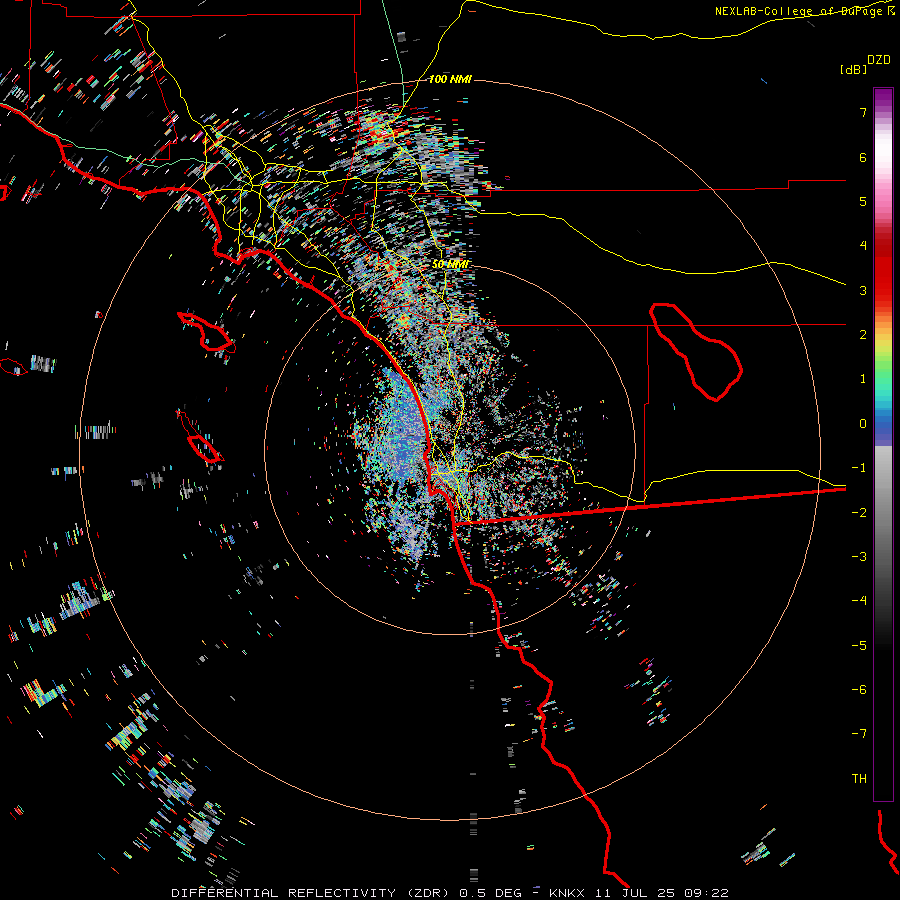Image resolution: width=900 pixels, height=900 pixels.
Task: Select the -6 tick on color scale
Action: click(859, 690)
